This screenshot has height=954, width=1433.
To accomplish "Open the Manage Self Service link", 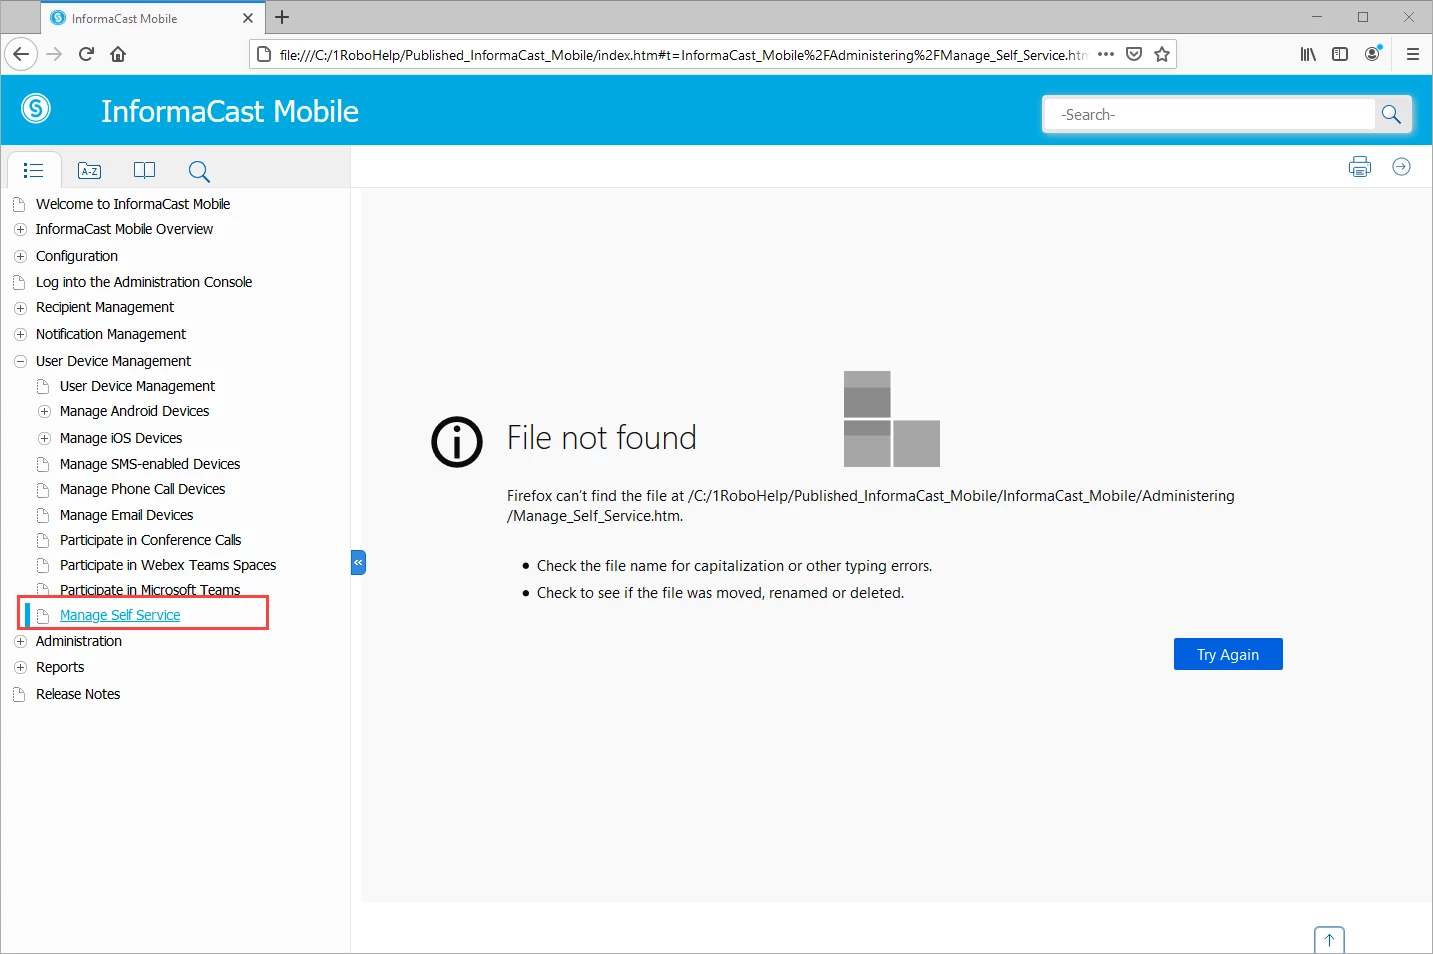I will [x=120, y=615].
